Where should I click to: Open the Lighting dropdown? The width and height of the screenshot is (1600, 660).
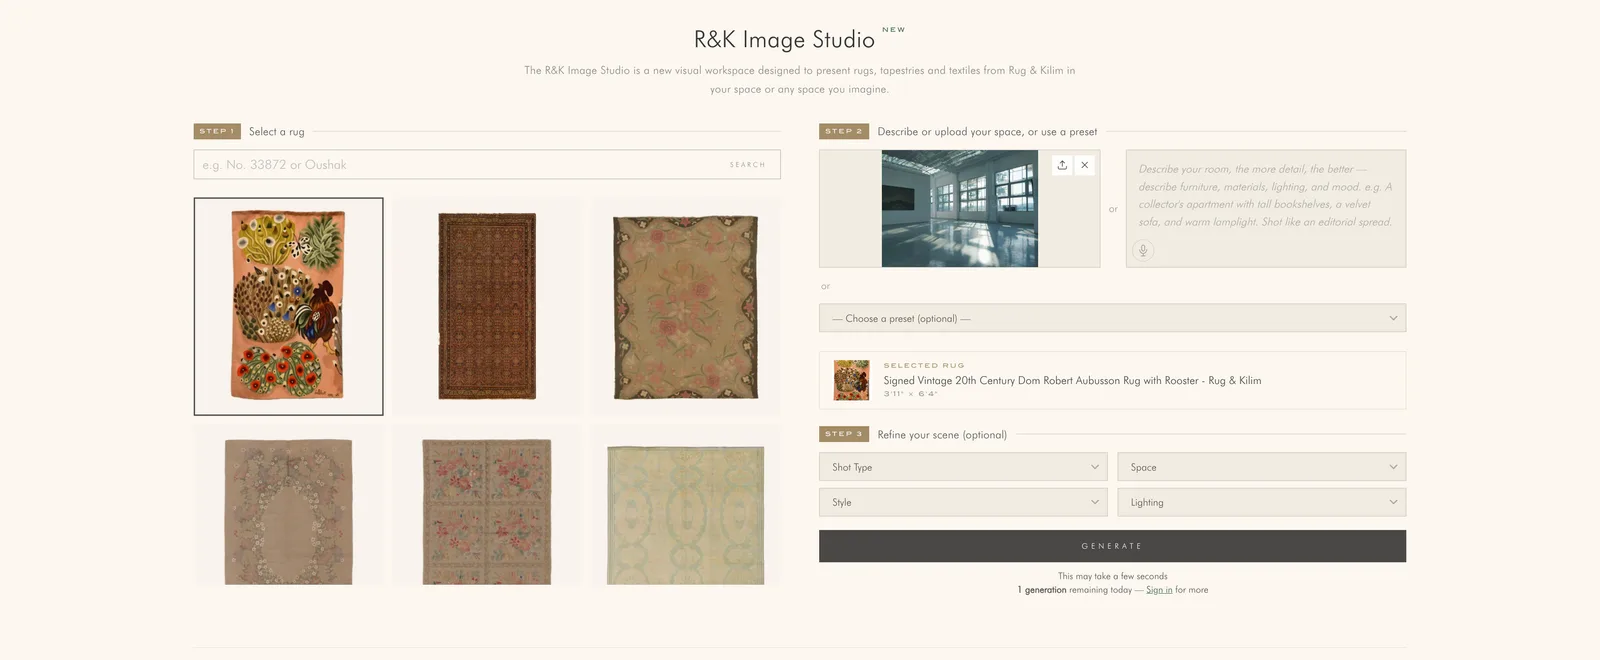pos(1261,502)
